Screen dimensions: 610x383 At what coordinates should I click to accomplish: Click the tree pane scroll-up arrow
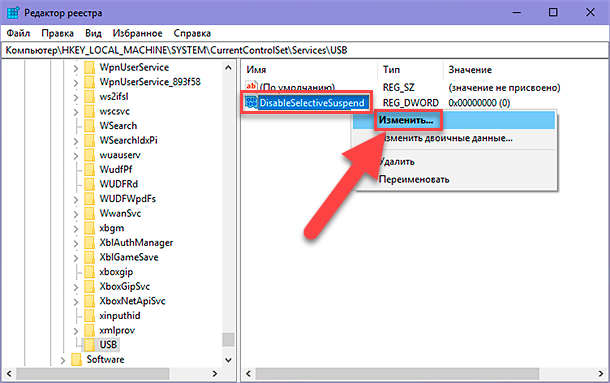(228, 68)
